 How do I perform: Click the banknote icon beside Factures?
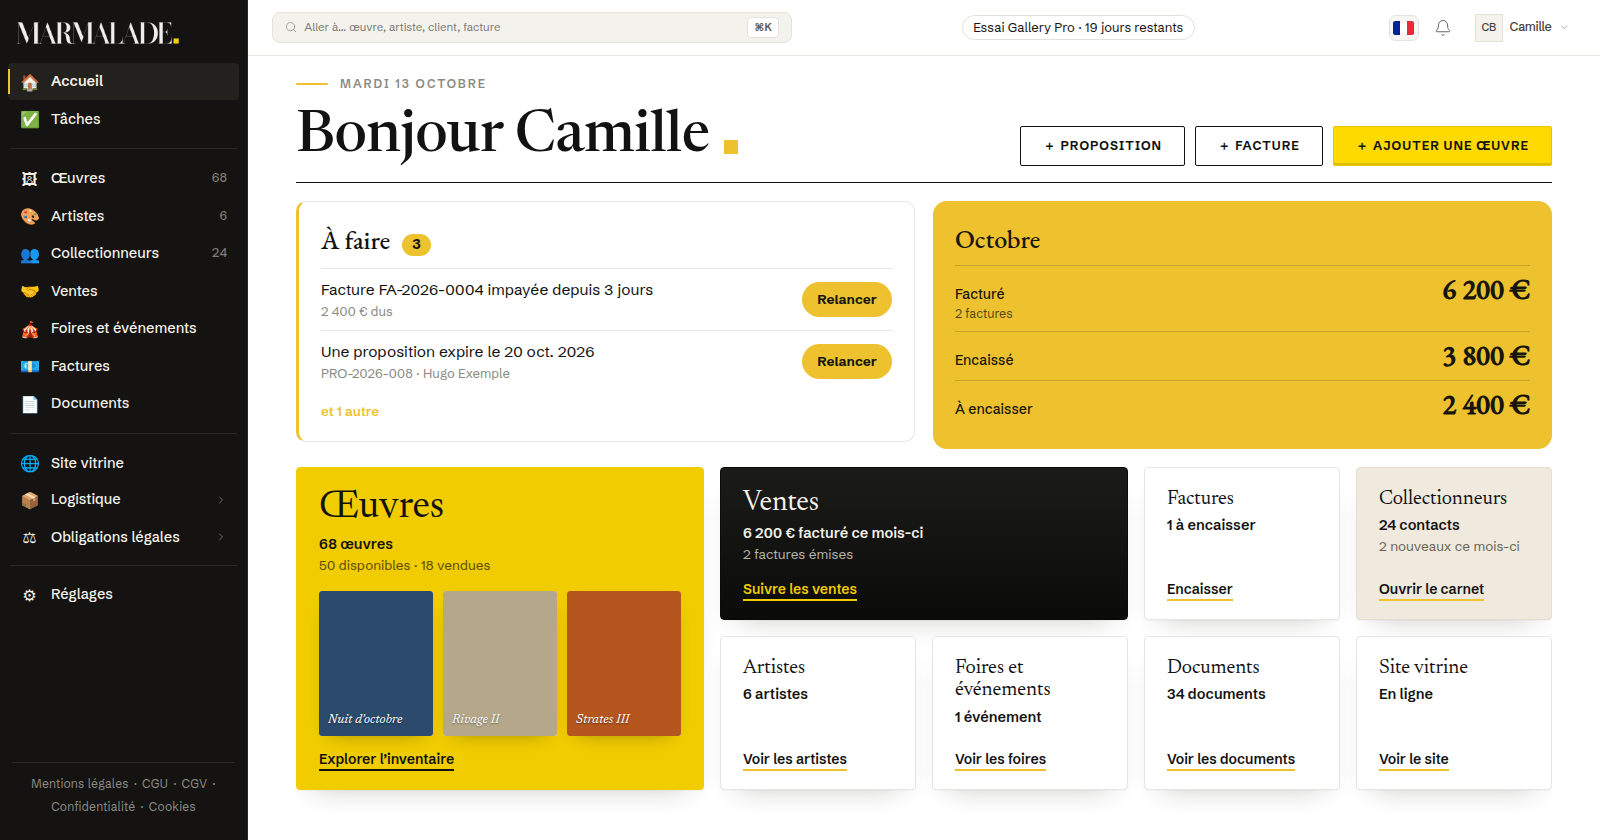[30, 366]
